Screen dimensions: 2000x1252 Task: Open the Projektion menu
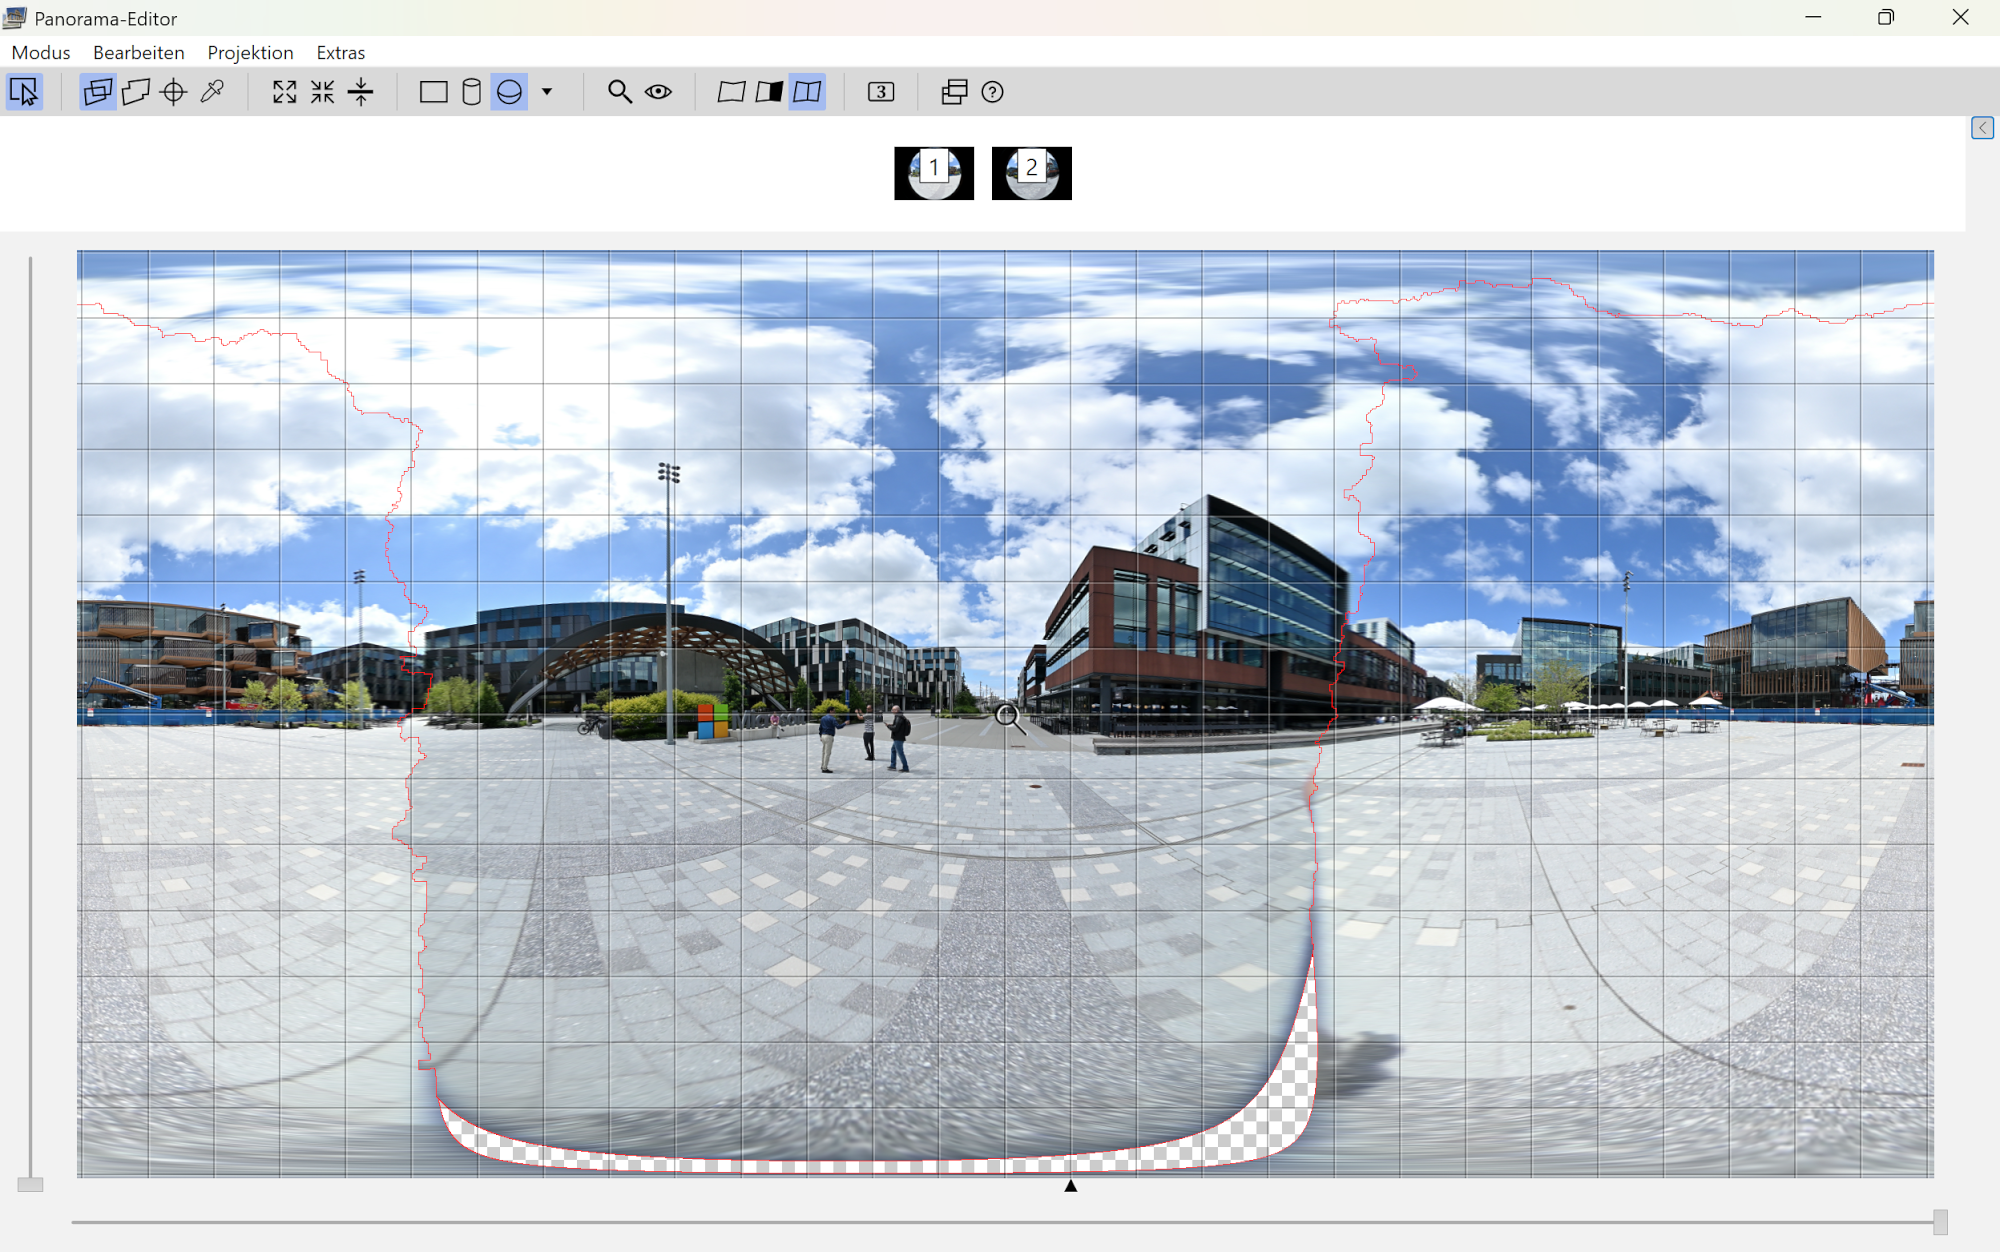click(250, 52)
